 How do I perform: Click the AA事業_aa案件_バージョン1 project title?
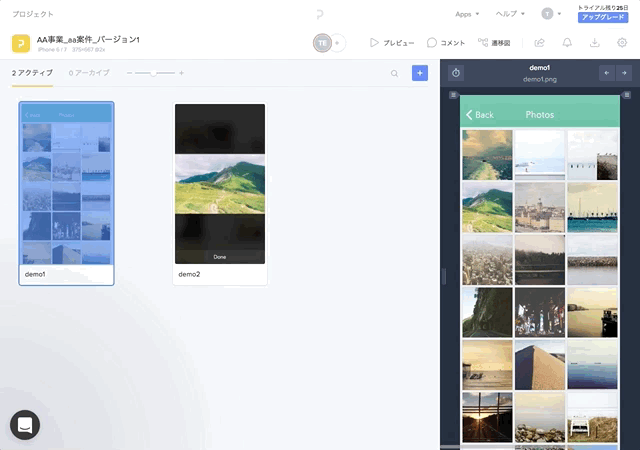tap(88, 40)
